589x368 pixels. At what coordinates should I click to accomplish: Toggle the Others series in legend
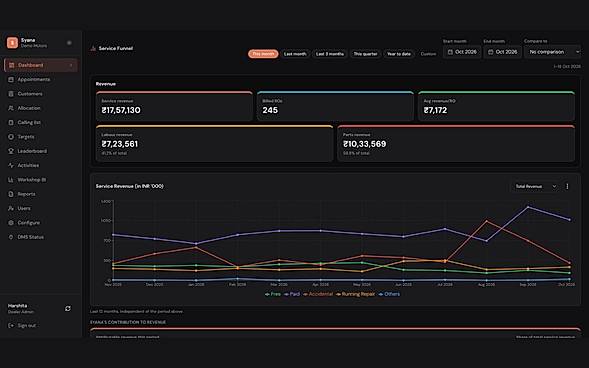click(x=389, y=294)
